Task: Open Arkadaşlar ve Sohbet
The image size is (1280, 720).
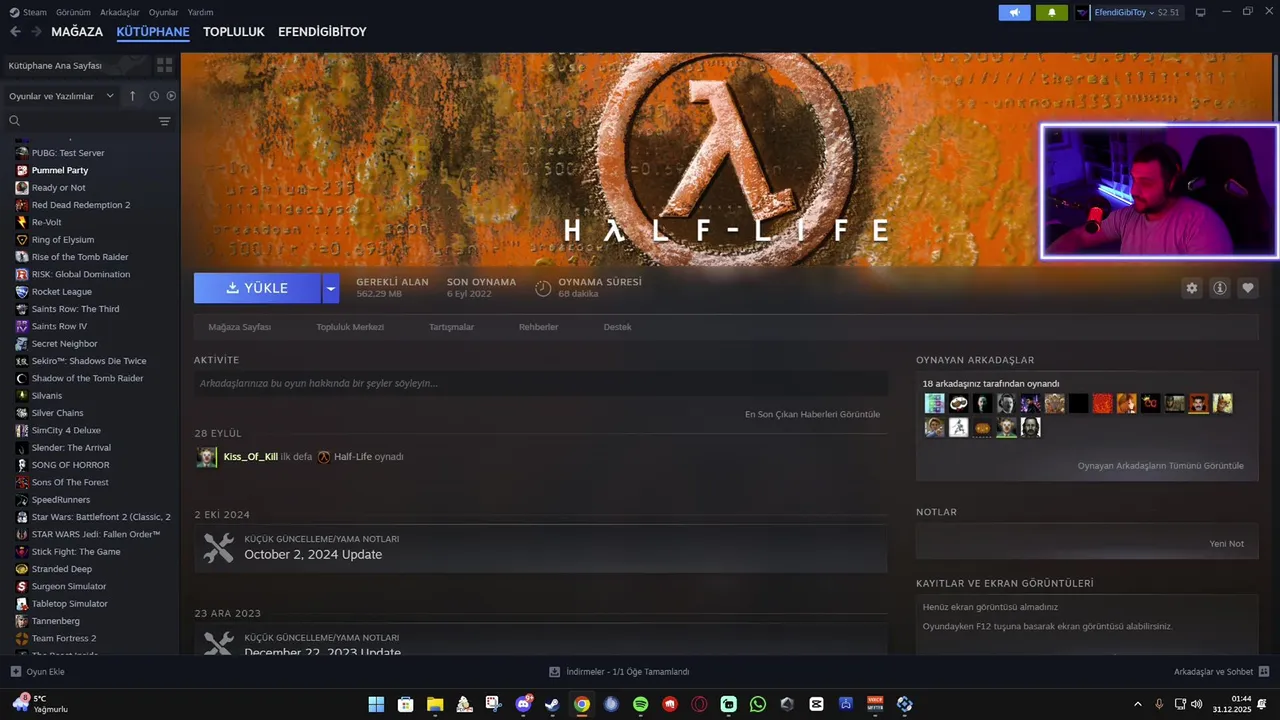Action: point(1221,672)
